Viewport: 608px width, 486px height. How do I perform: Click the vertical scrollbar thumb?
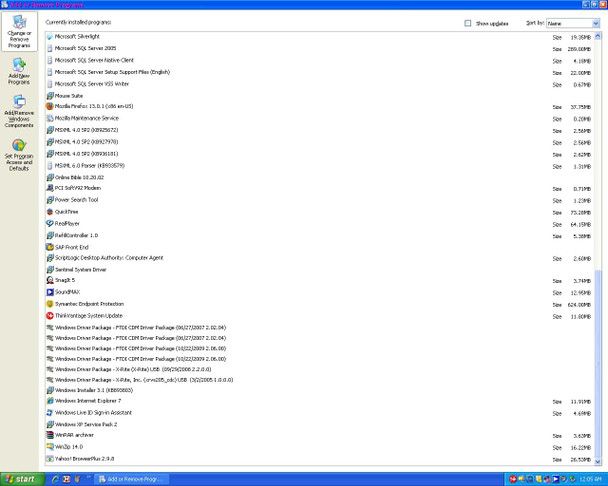[x=598, y=364]
